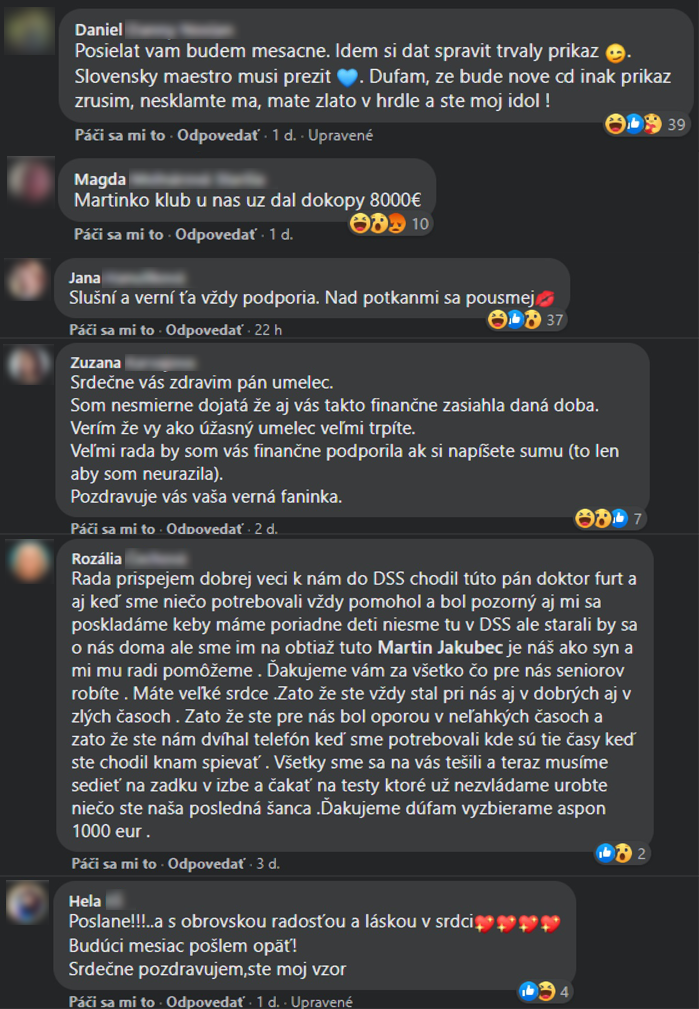Show reactions on Zuzana's comment
Image resolution: width=699 pixels, height=1009 pixels.
pyautogui.click(x=610, y=518)
